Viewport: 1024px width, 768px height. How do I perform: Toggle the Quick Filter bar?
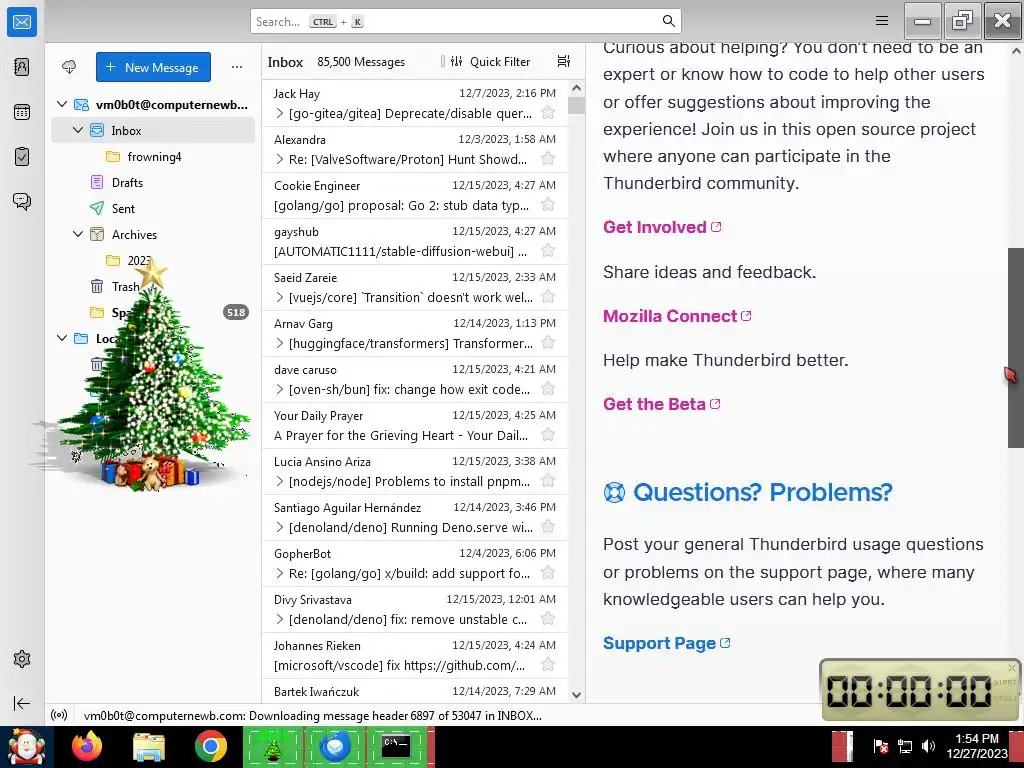[490, 61]
